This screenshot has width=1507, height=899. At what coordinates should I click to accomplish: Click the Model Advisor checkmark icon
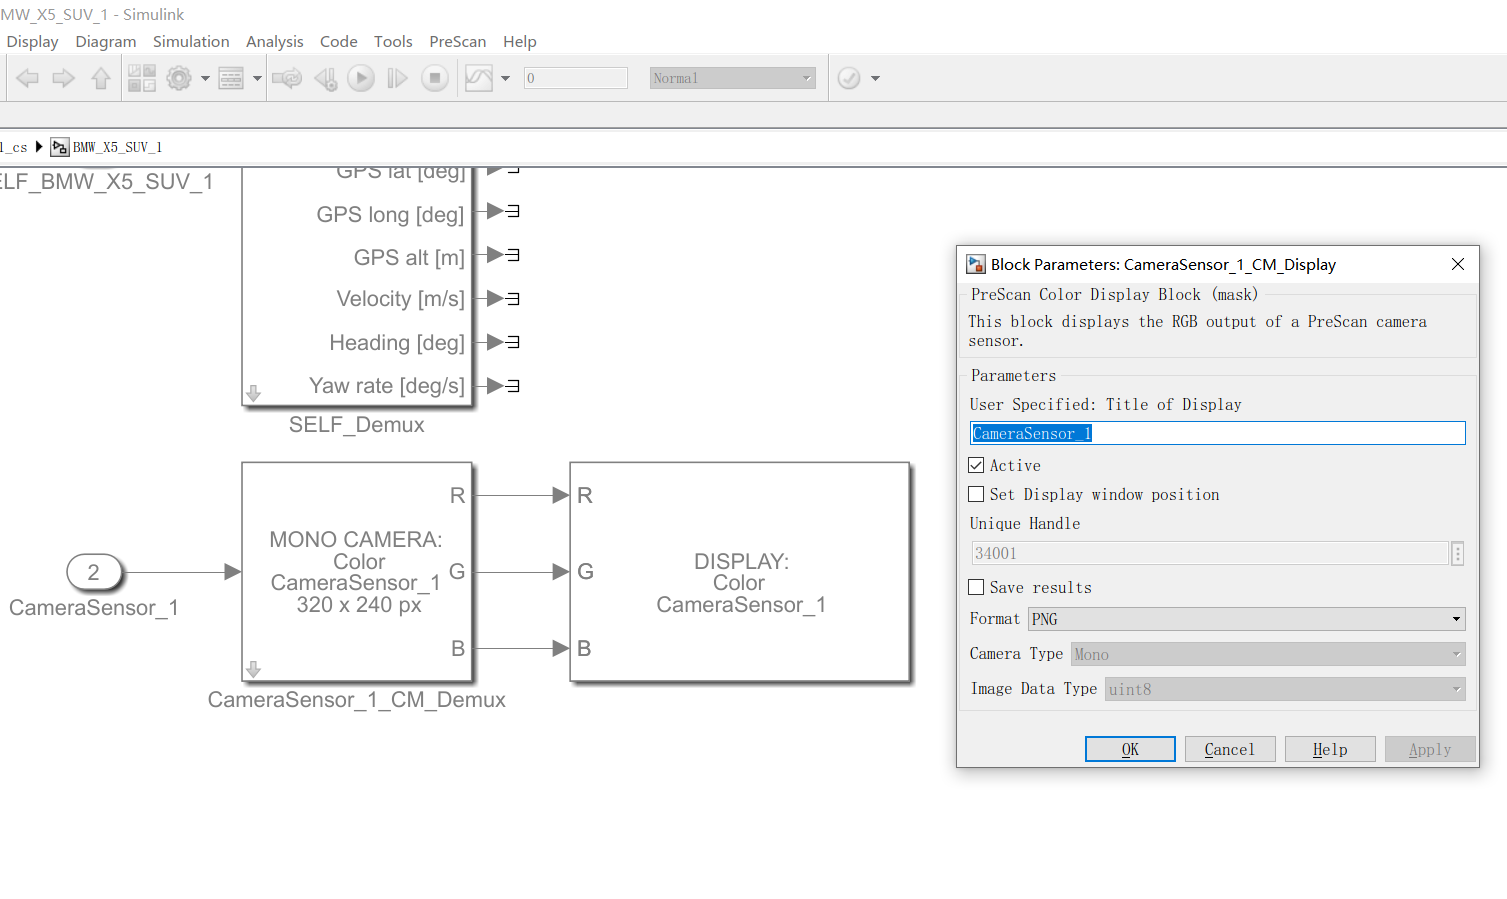click(x=849, y=78)
